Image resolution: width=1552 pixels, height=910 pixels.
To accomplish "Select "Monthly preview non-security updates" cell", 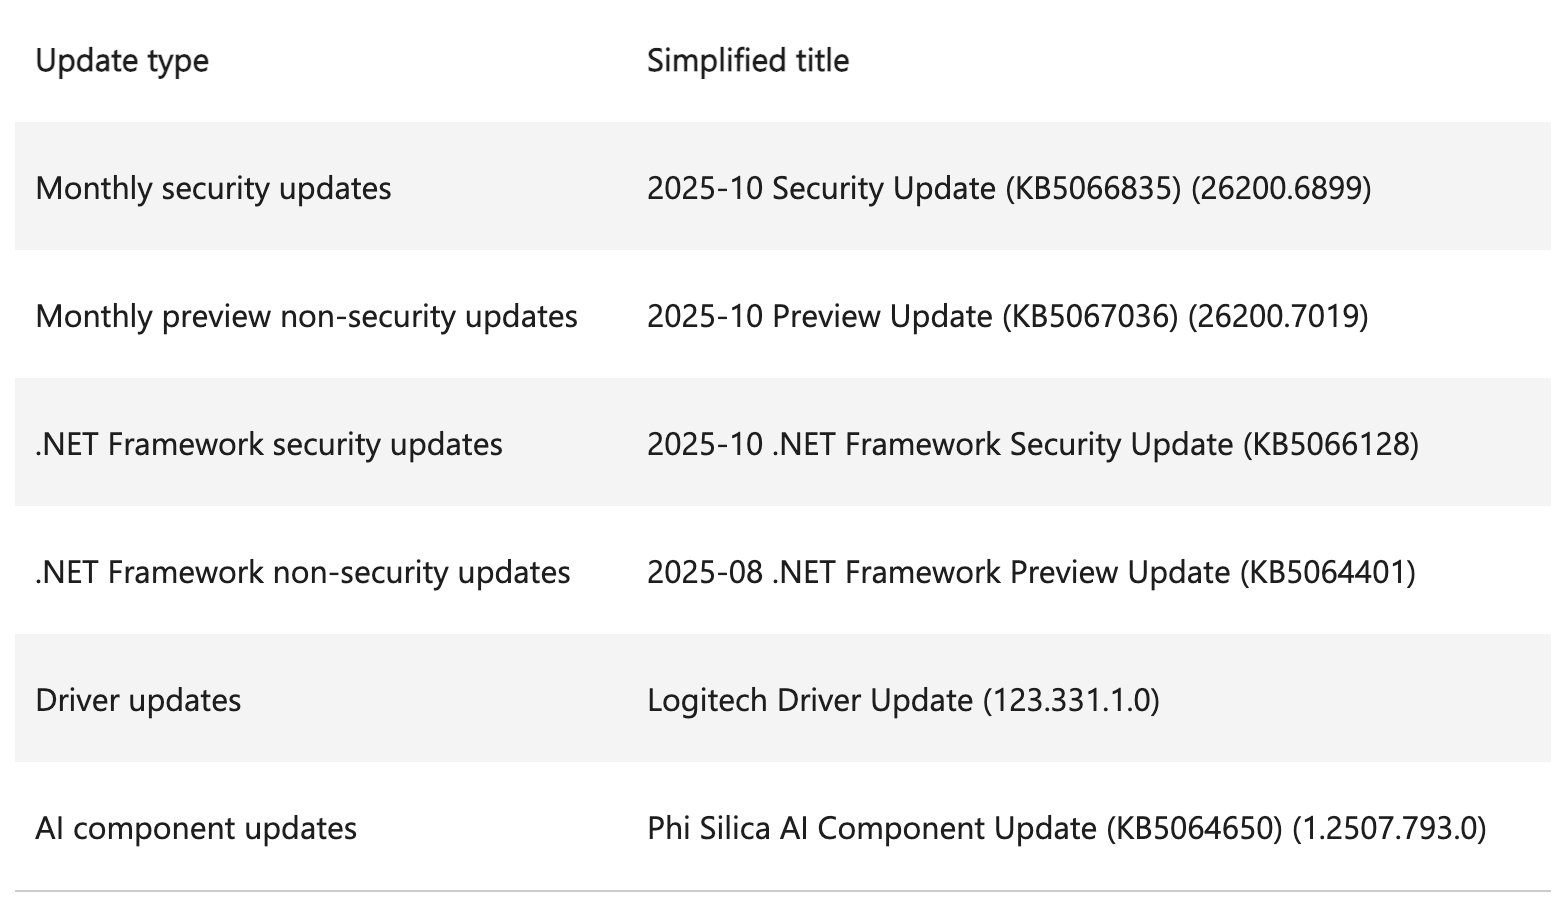I will tap(306, 316).
